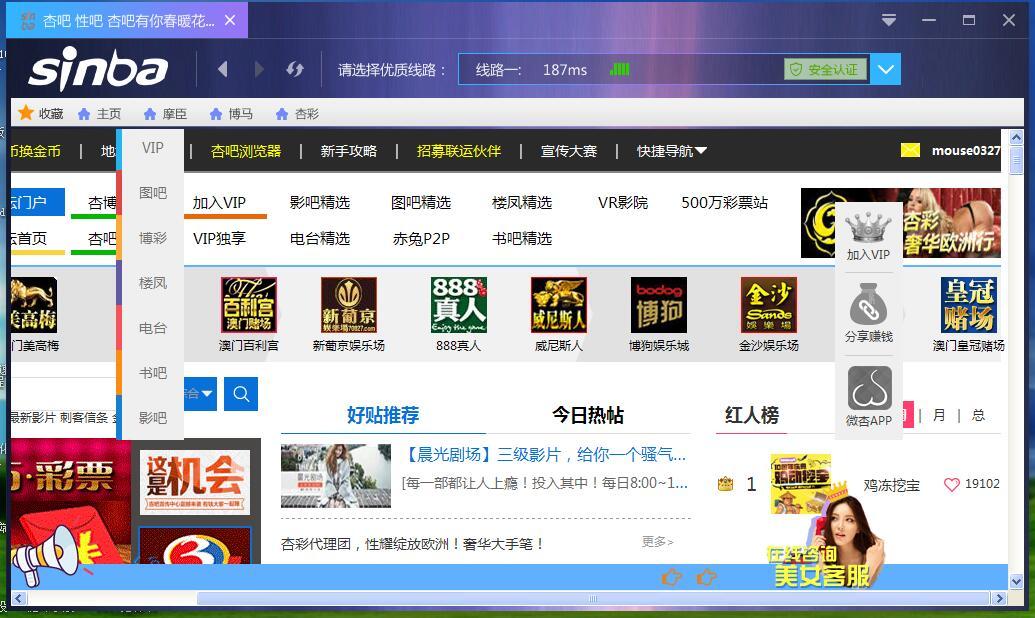Select 总 in 红人榜 ranking
1035x618 pixels.
pos(978,415)
